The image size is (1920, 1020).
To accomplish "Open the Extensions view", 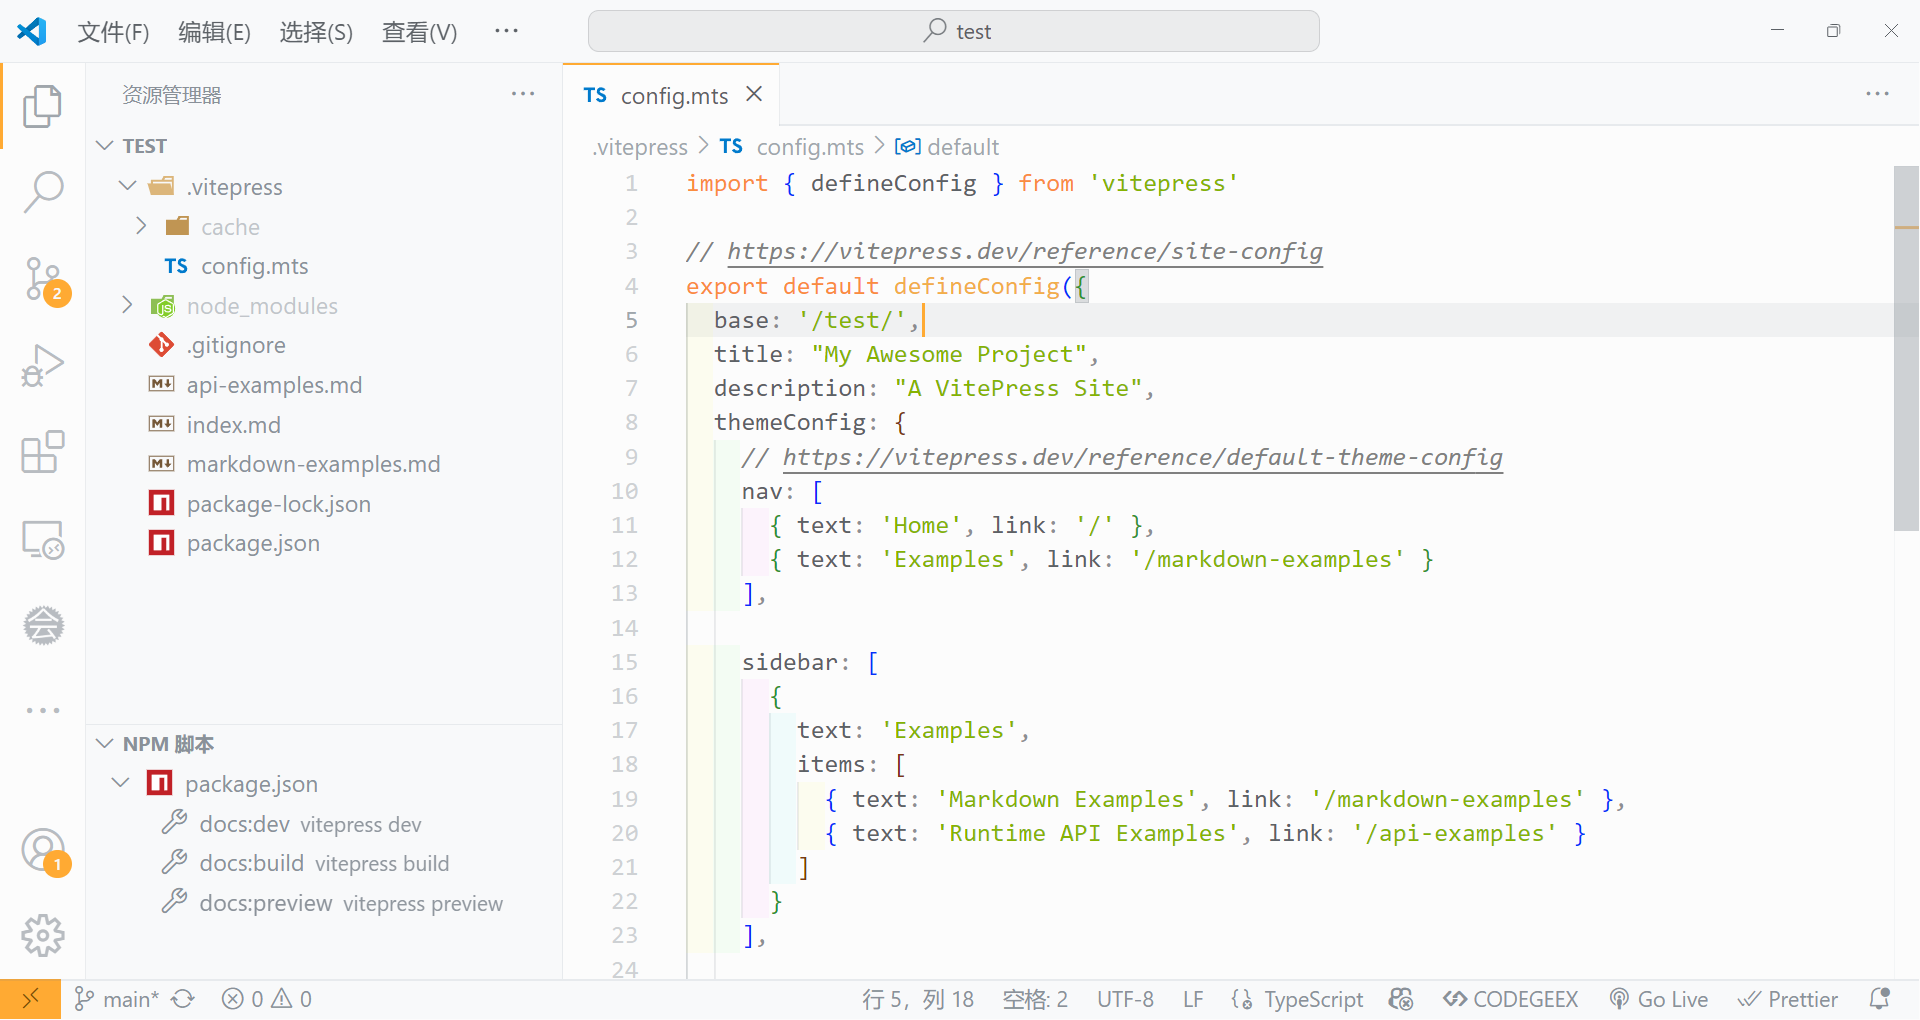I will pos(43,452).
